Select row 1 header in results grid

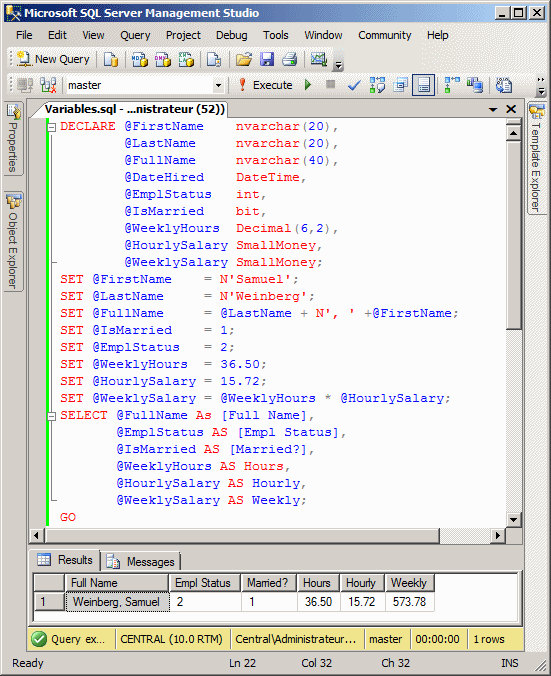click(49, 601)
